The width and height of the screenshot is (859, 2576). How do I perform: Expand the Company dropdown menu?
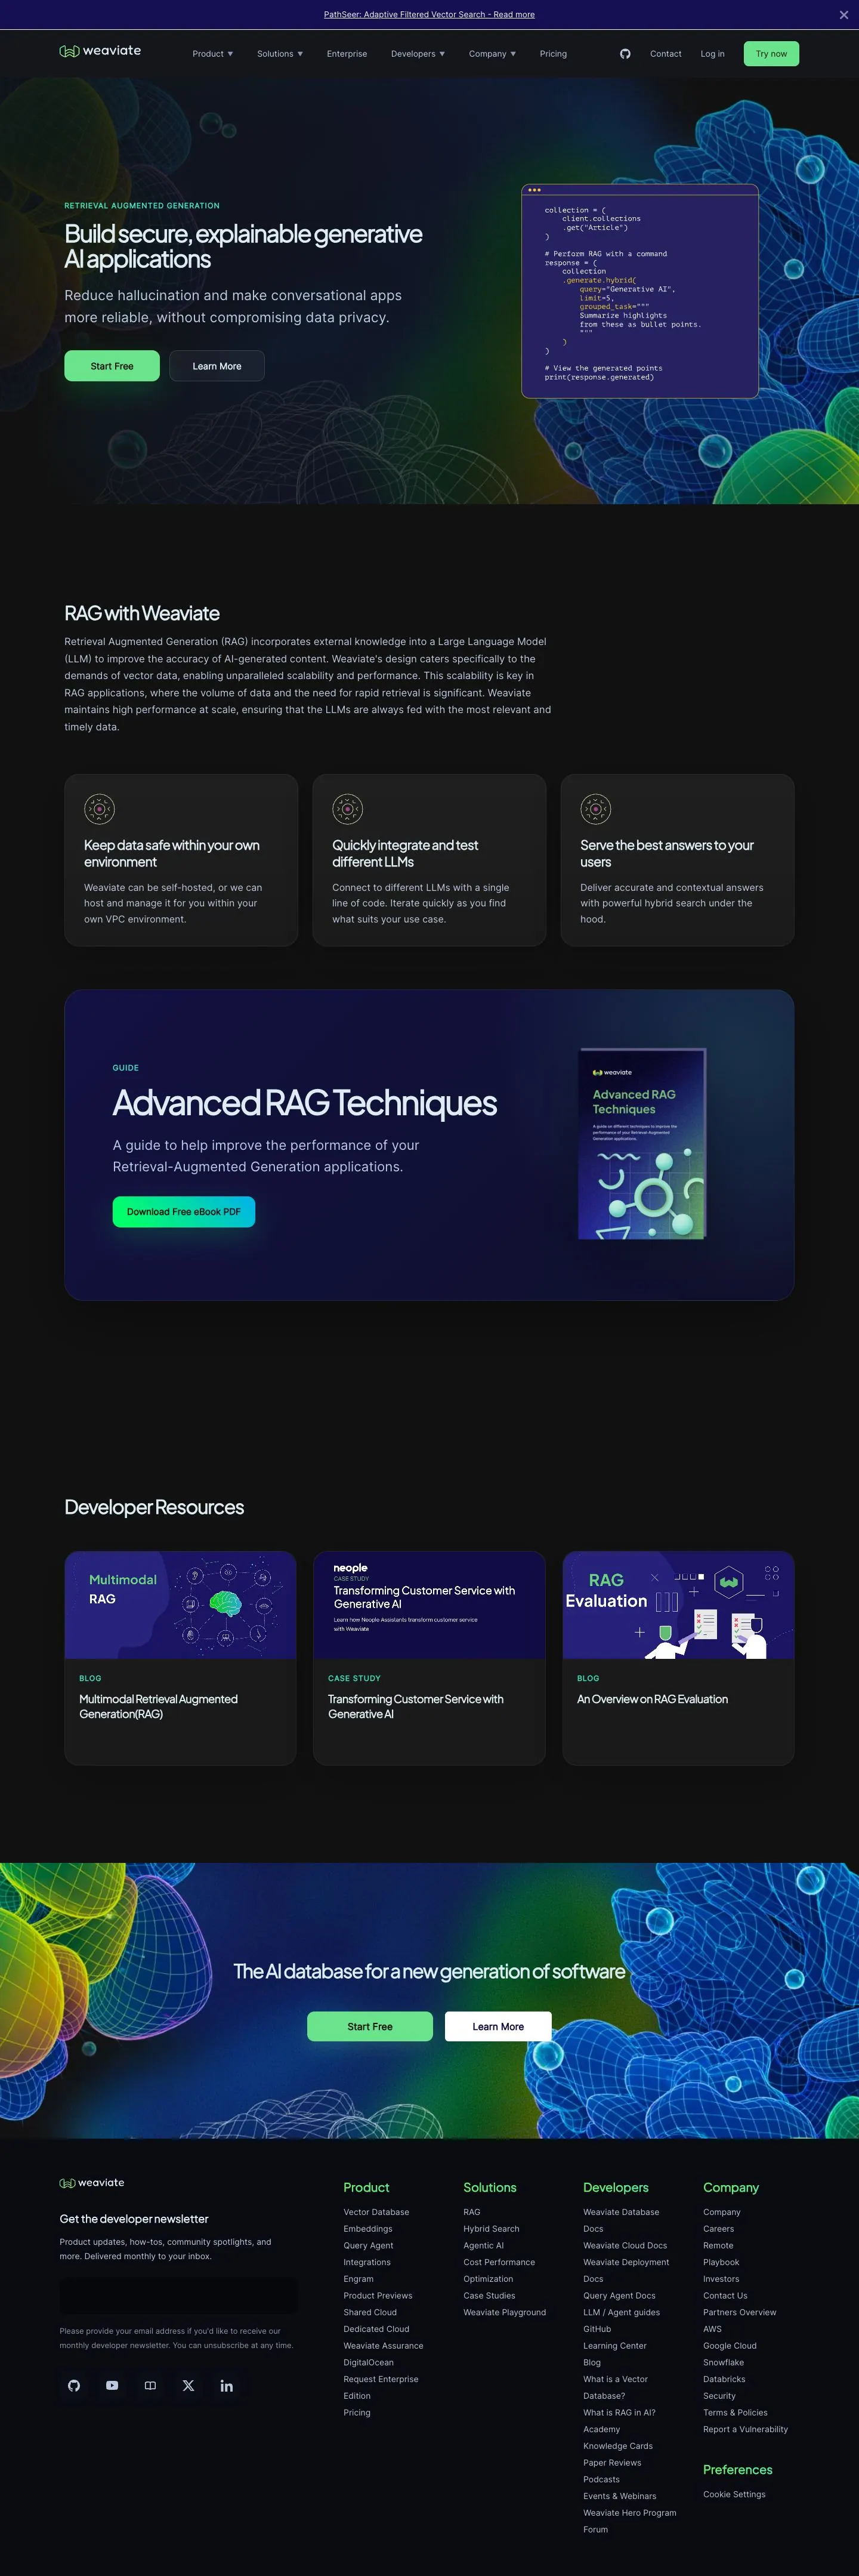493,54
